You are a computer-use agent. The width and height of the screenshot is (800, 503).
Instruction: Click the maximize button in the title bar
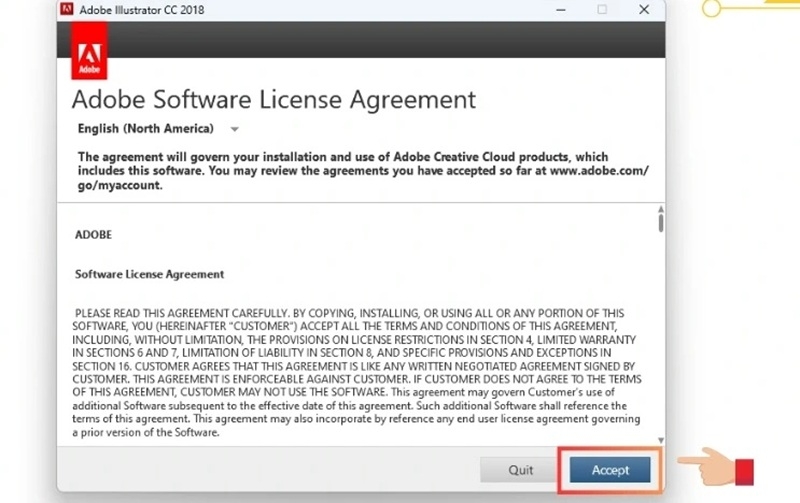(x=602, y=10)
